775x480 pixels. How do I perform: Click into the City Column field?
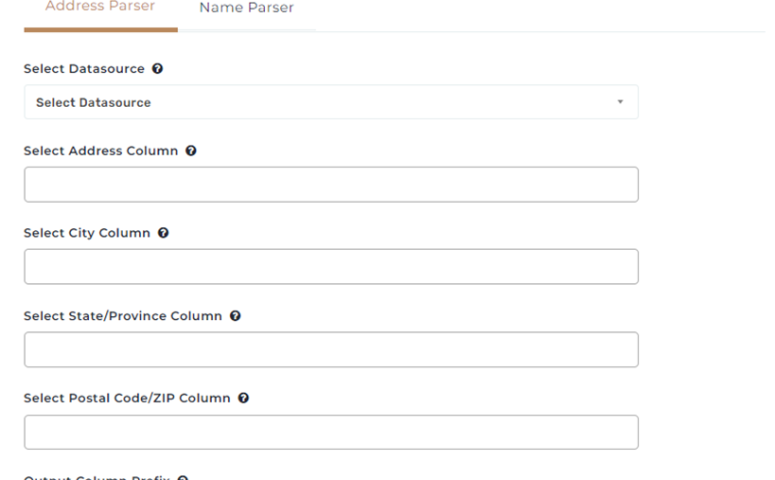330,267
